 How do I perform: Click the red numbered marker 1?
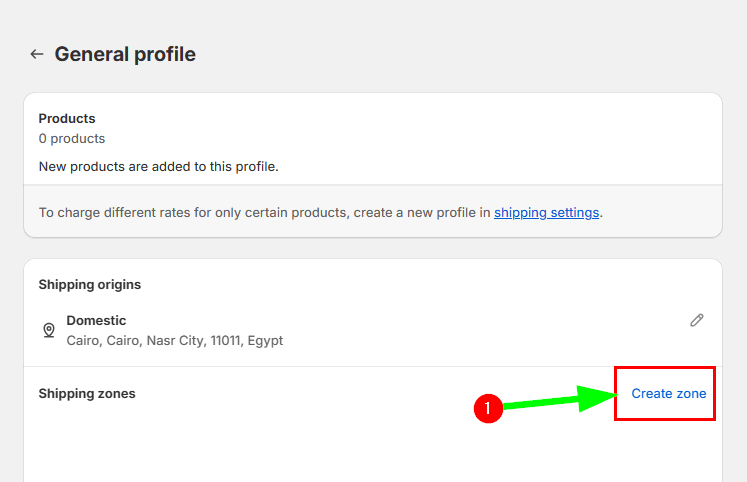(486, 408)
